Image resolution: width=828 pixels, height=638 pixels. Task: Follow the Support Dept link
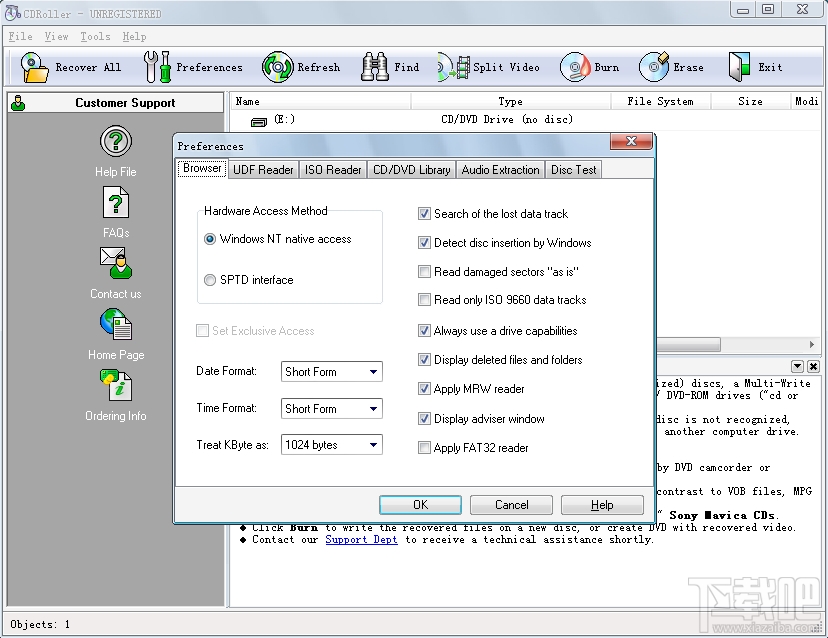(x=361, y=540)
